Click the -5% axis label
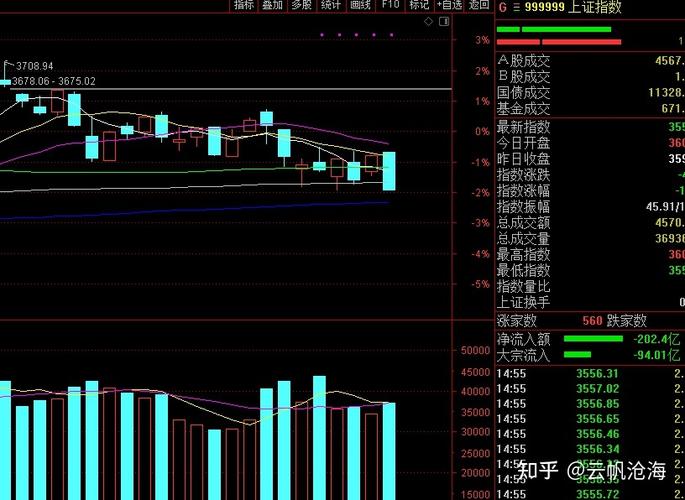The width and height of the screenshot is (685, 500). (481, 284)
